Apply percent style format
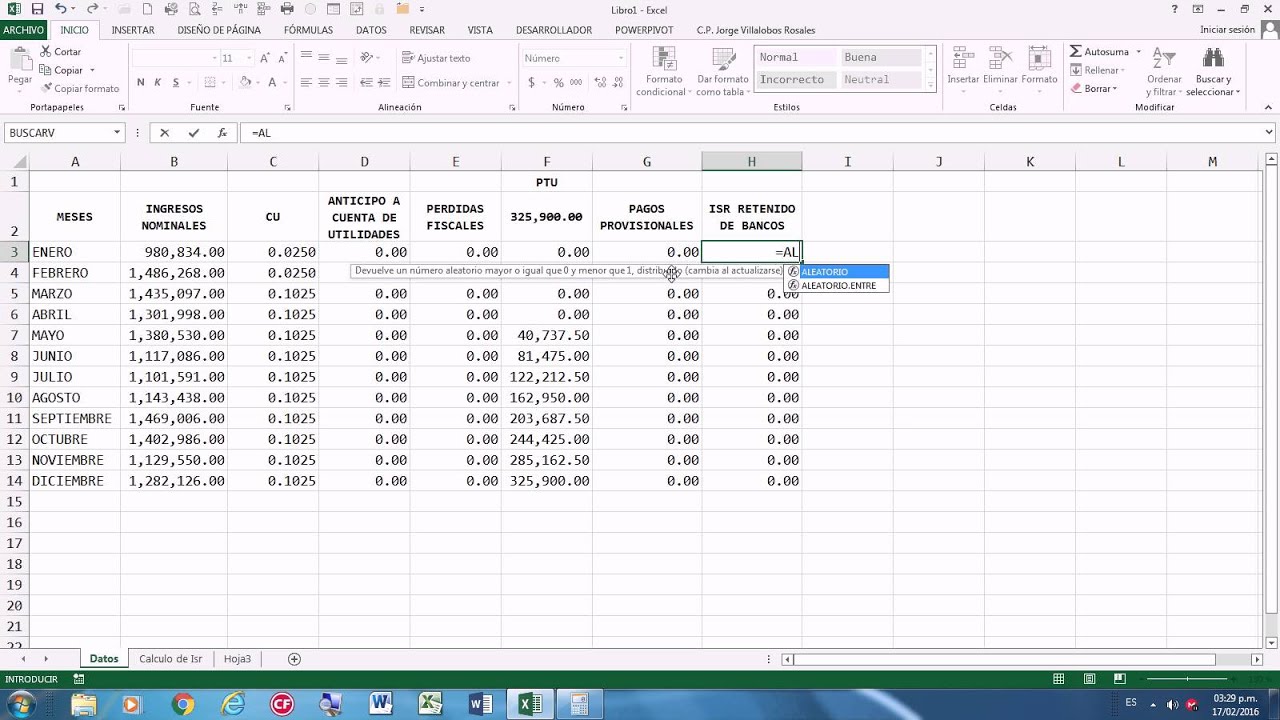1280x720 pixels. pyautogui.click(x=559, y=82)
